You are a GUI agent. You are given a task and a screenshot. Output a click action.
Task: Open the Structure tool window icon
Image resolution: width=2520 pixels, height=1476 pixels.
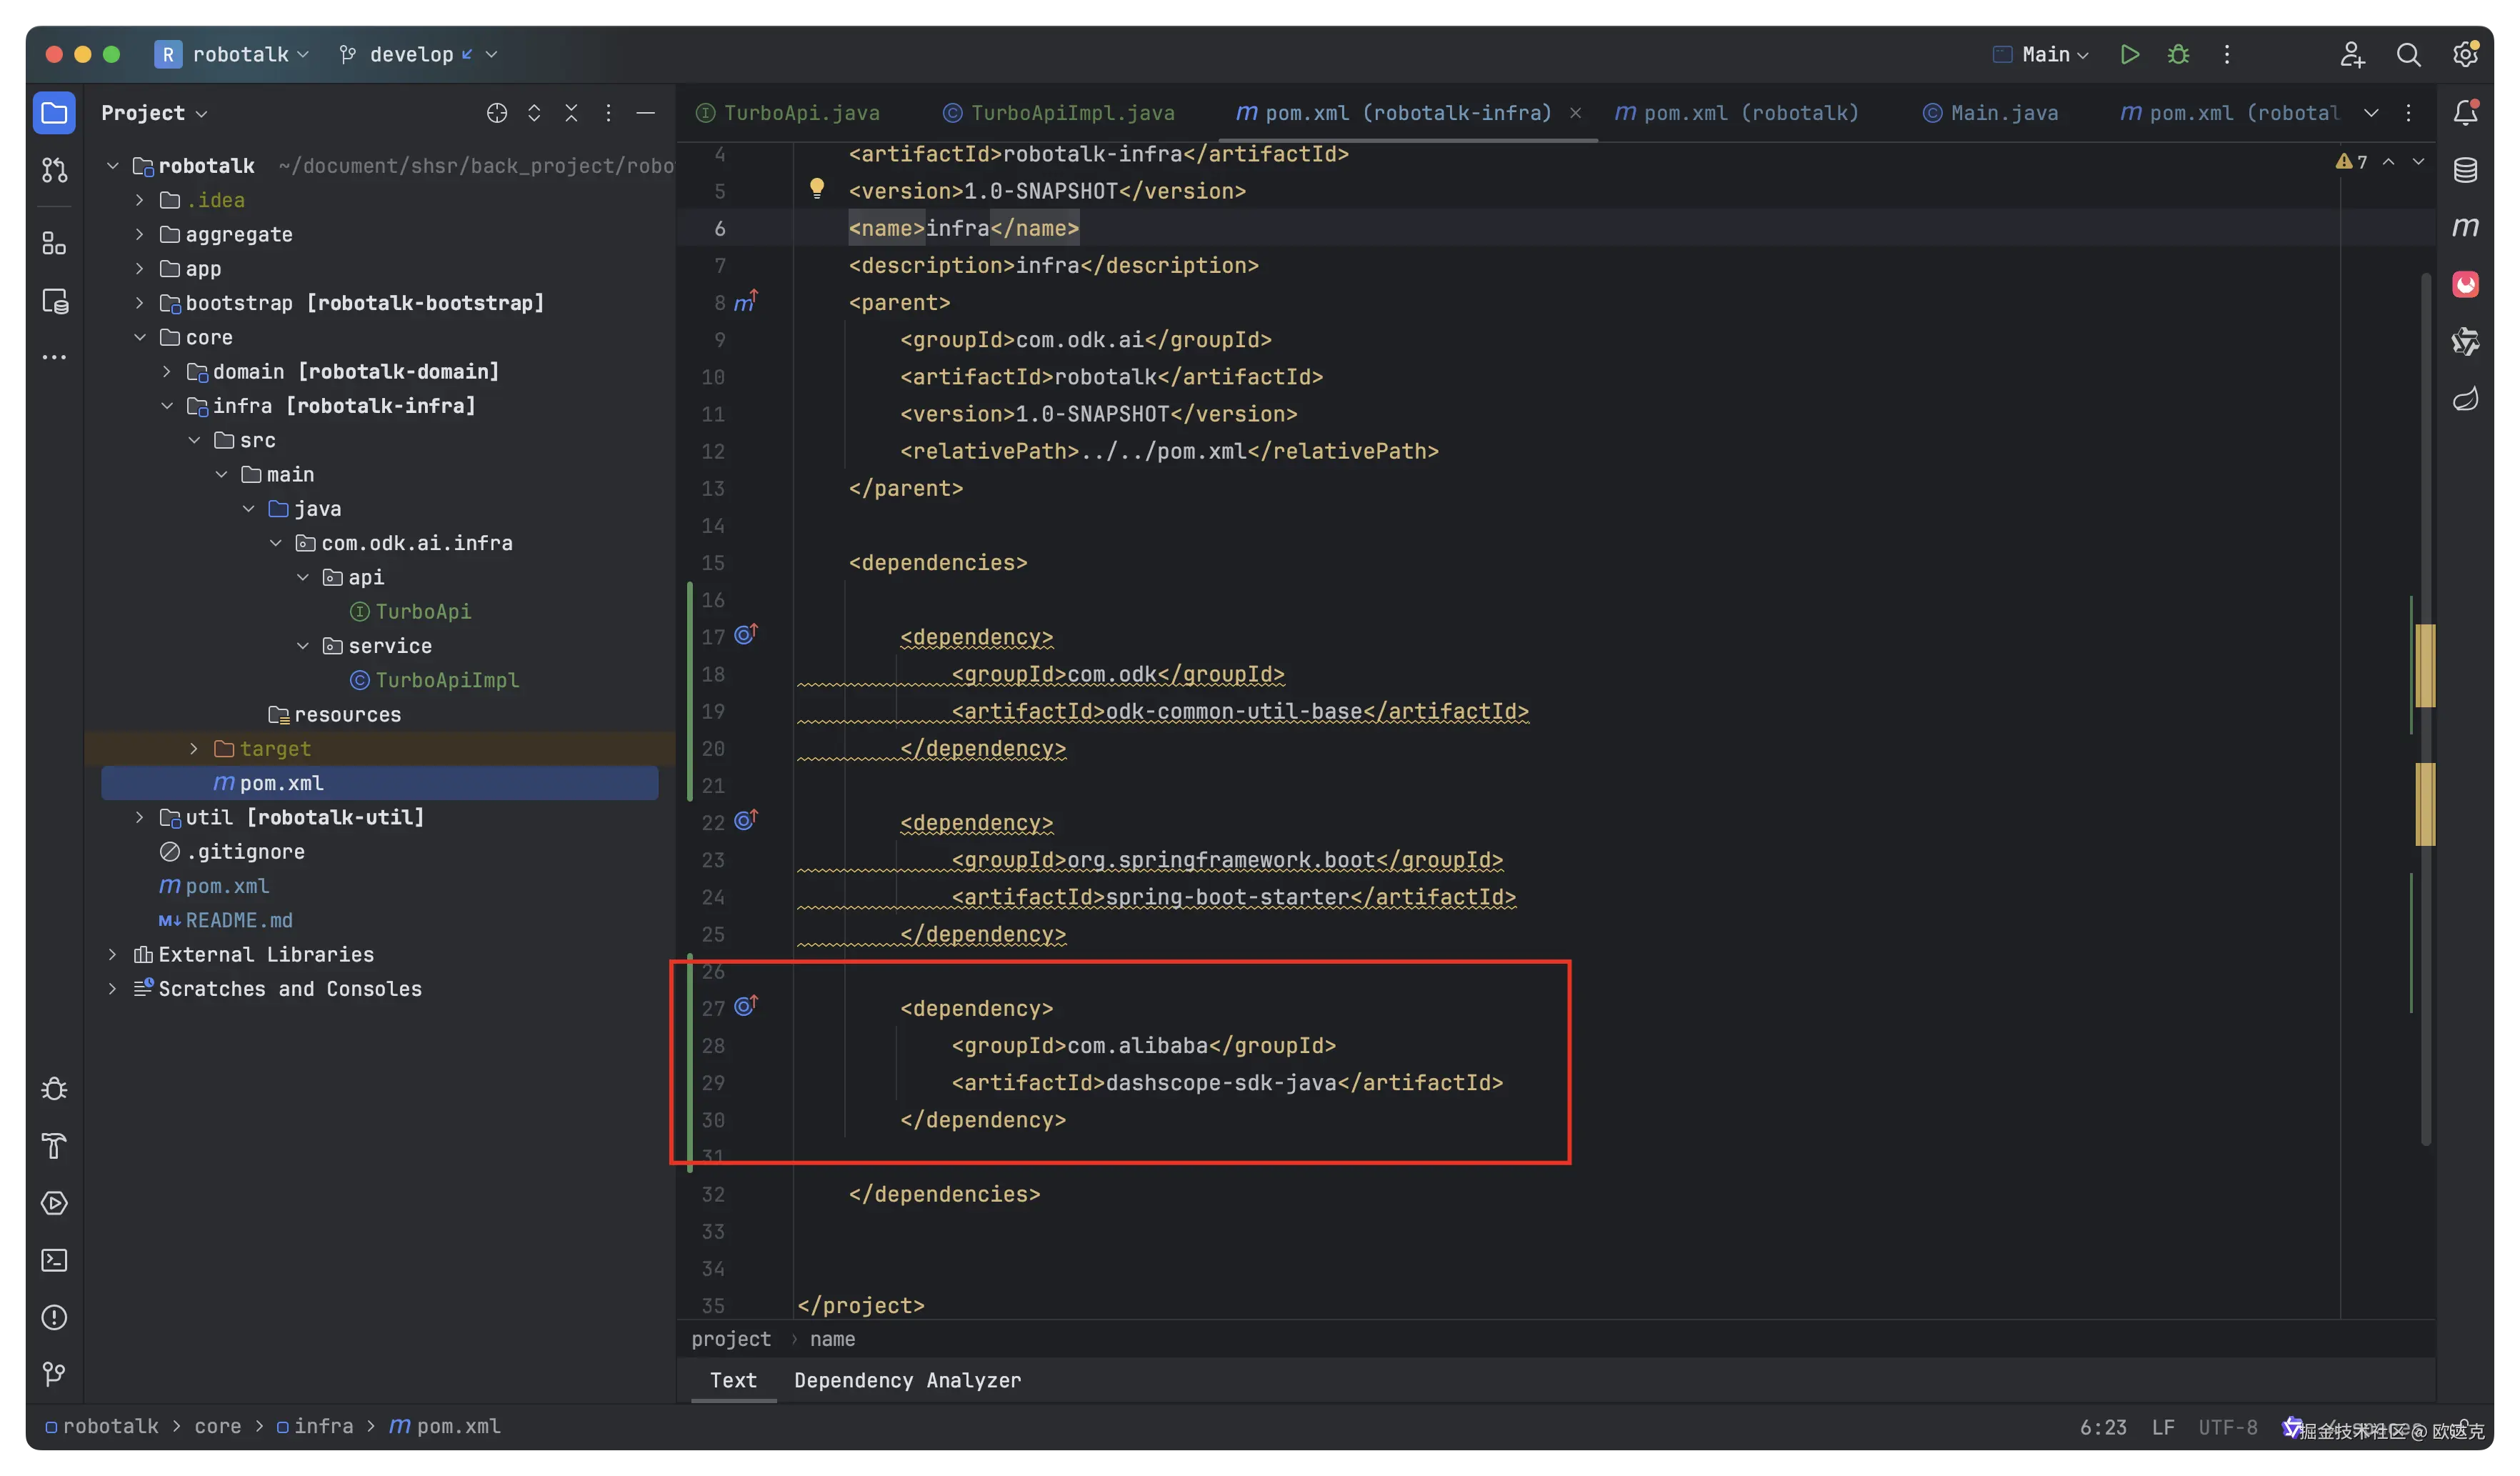coord(54,243)
